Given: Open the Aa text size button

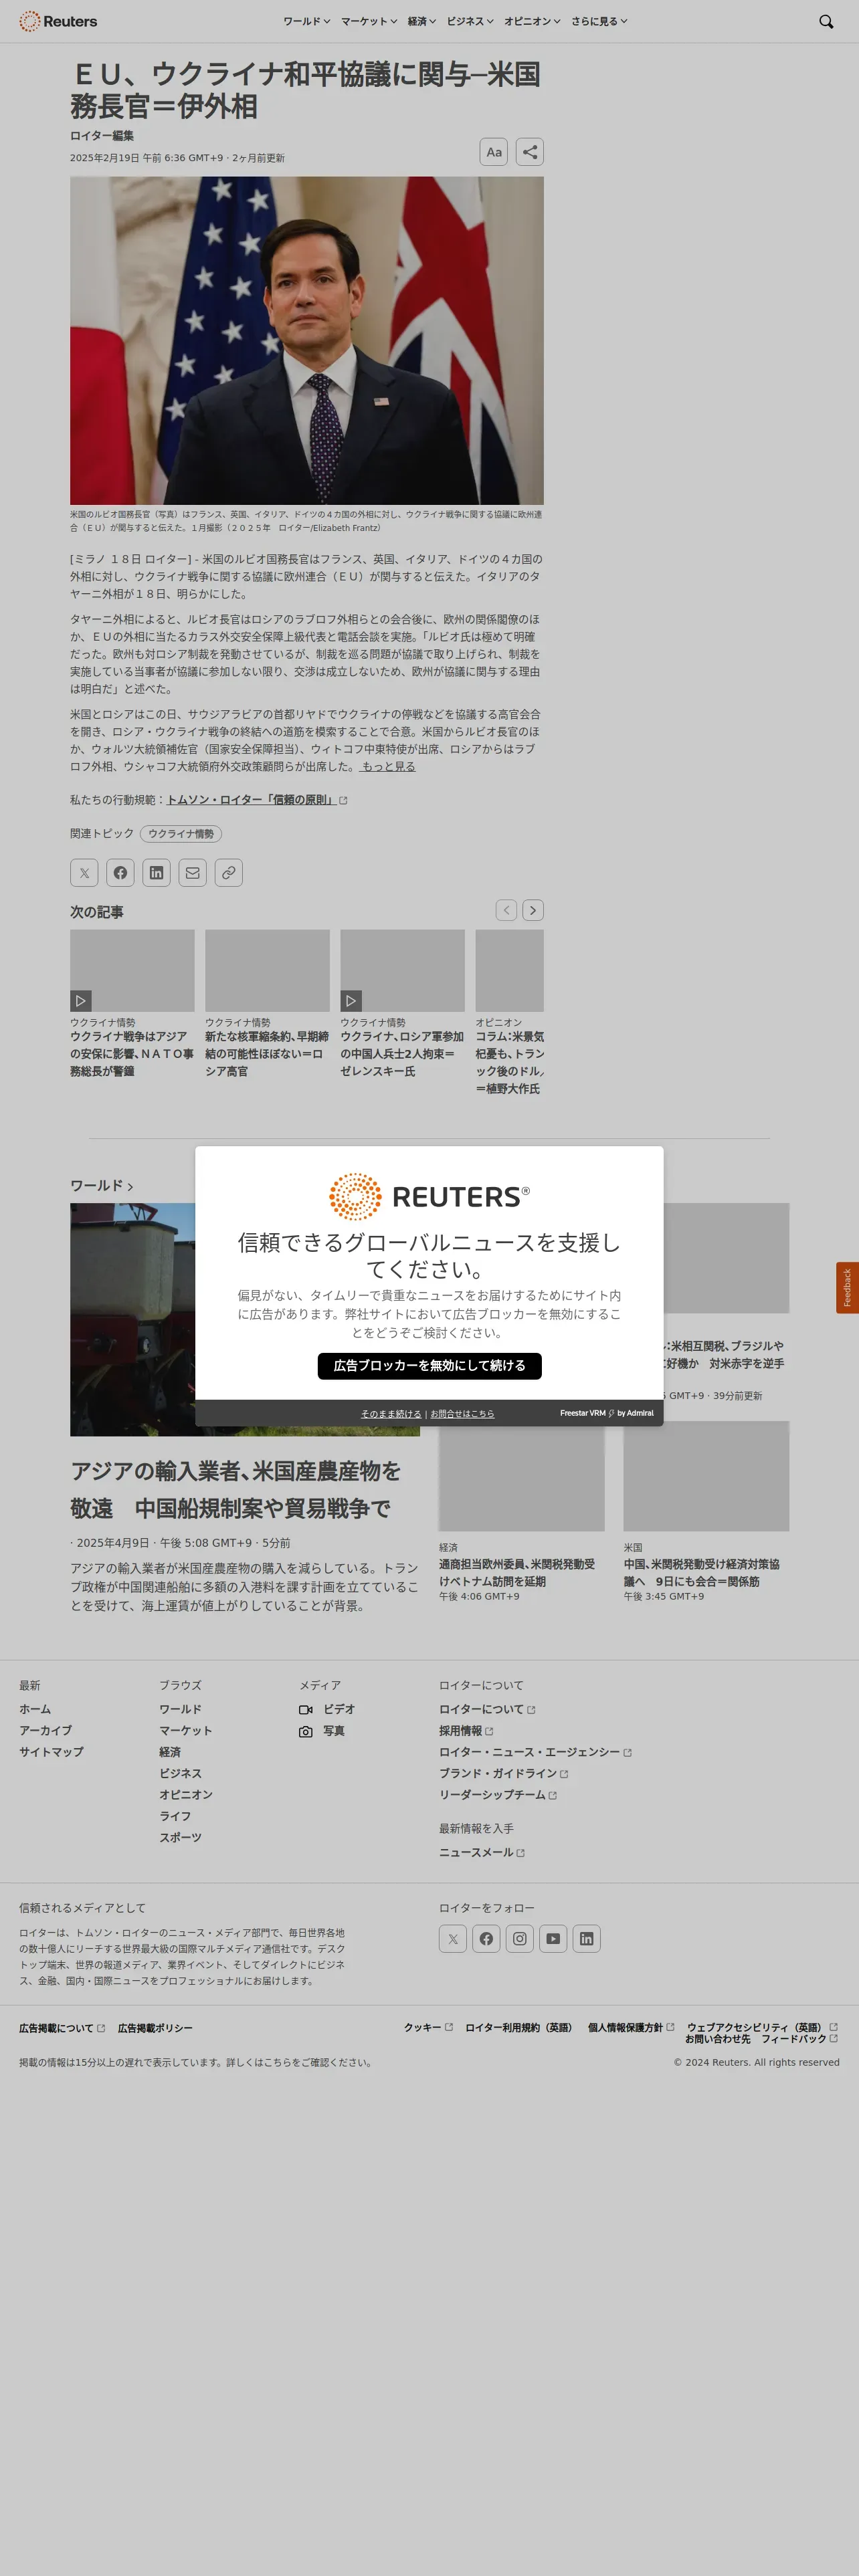Looking at the screenshot, I should (494, 152).
